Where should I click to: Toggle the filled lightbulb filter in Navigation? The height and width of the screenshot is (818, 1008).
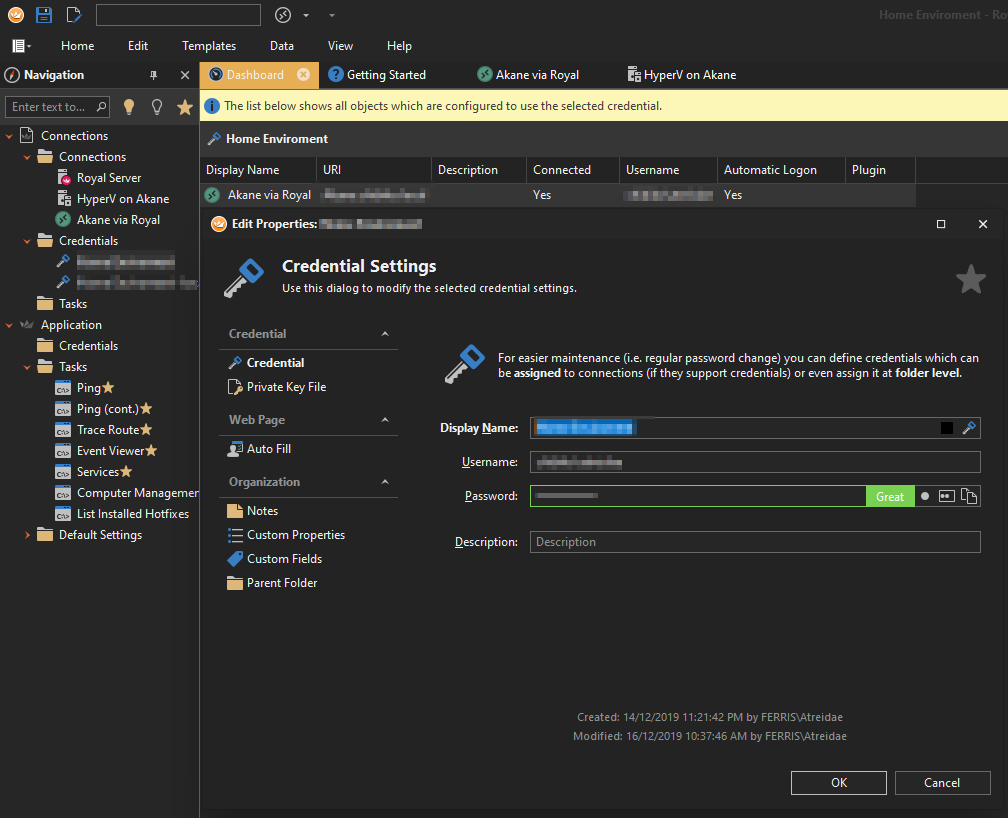pos(129,107)
